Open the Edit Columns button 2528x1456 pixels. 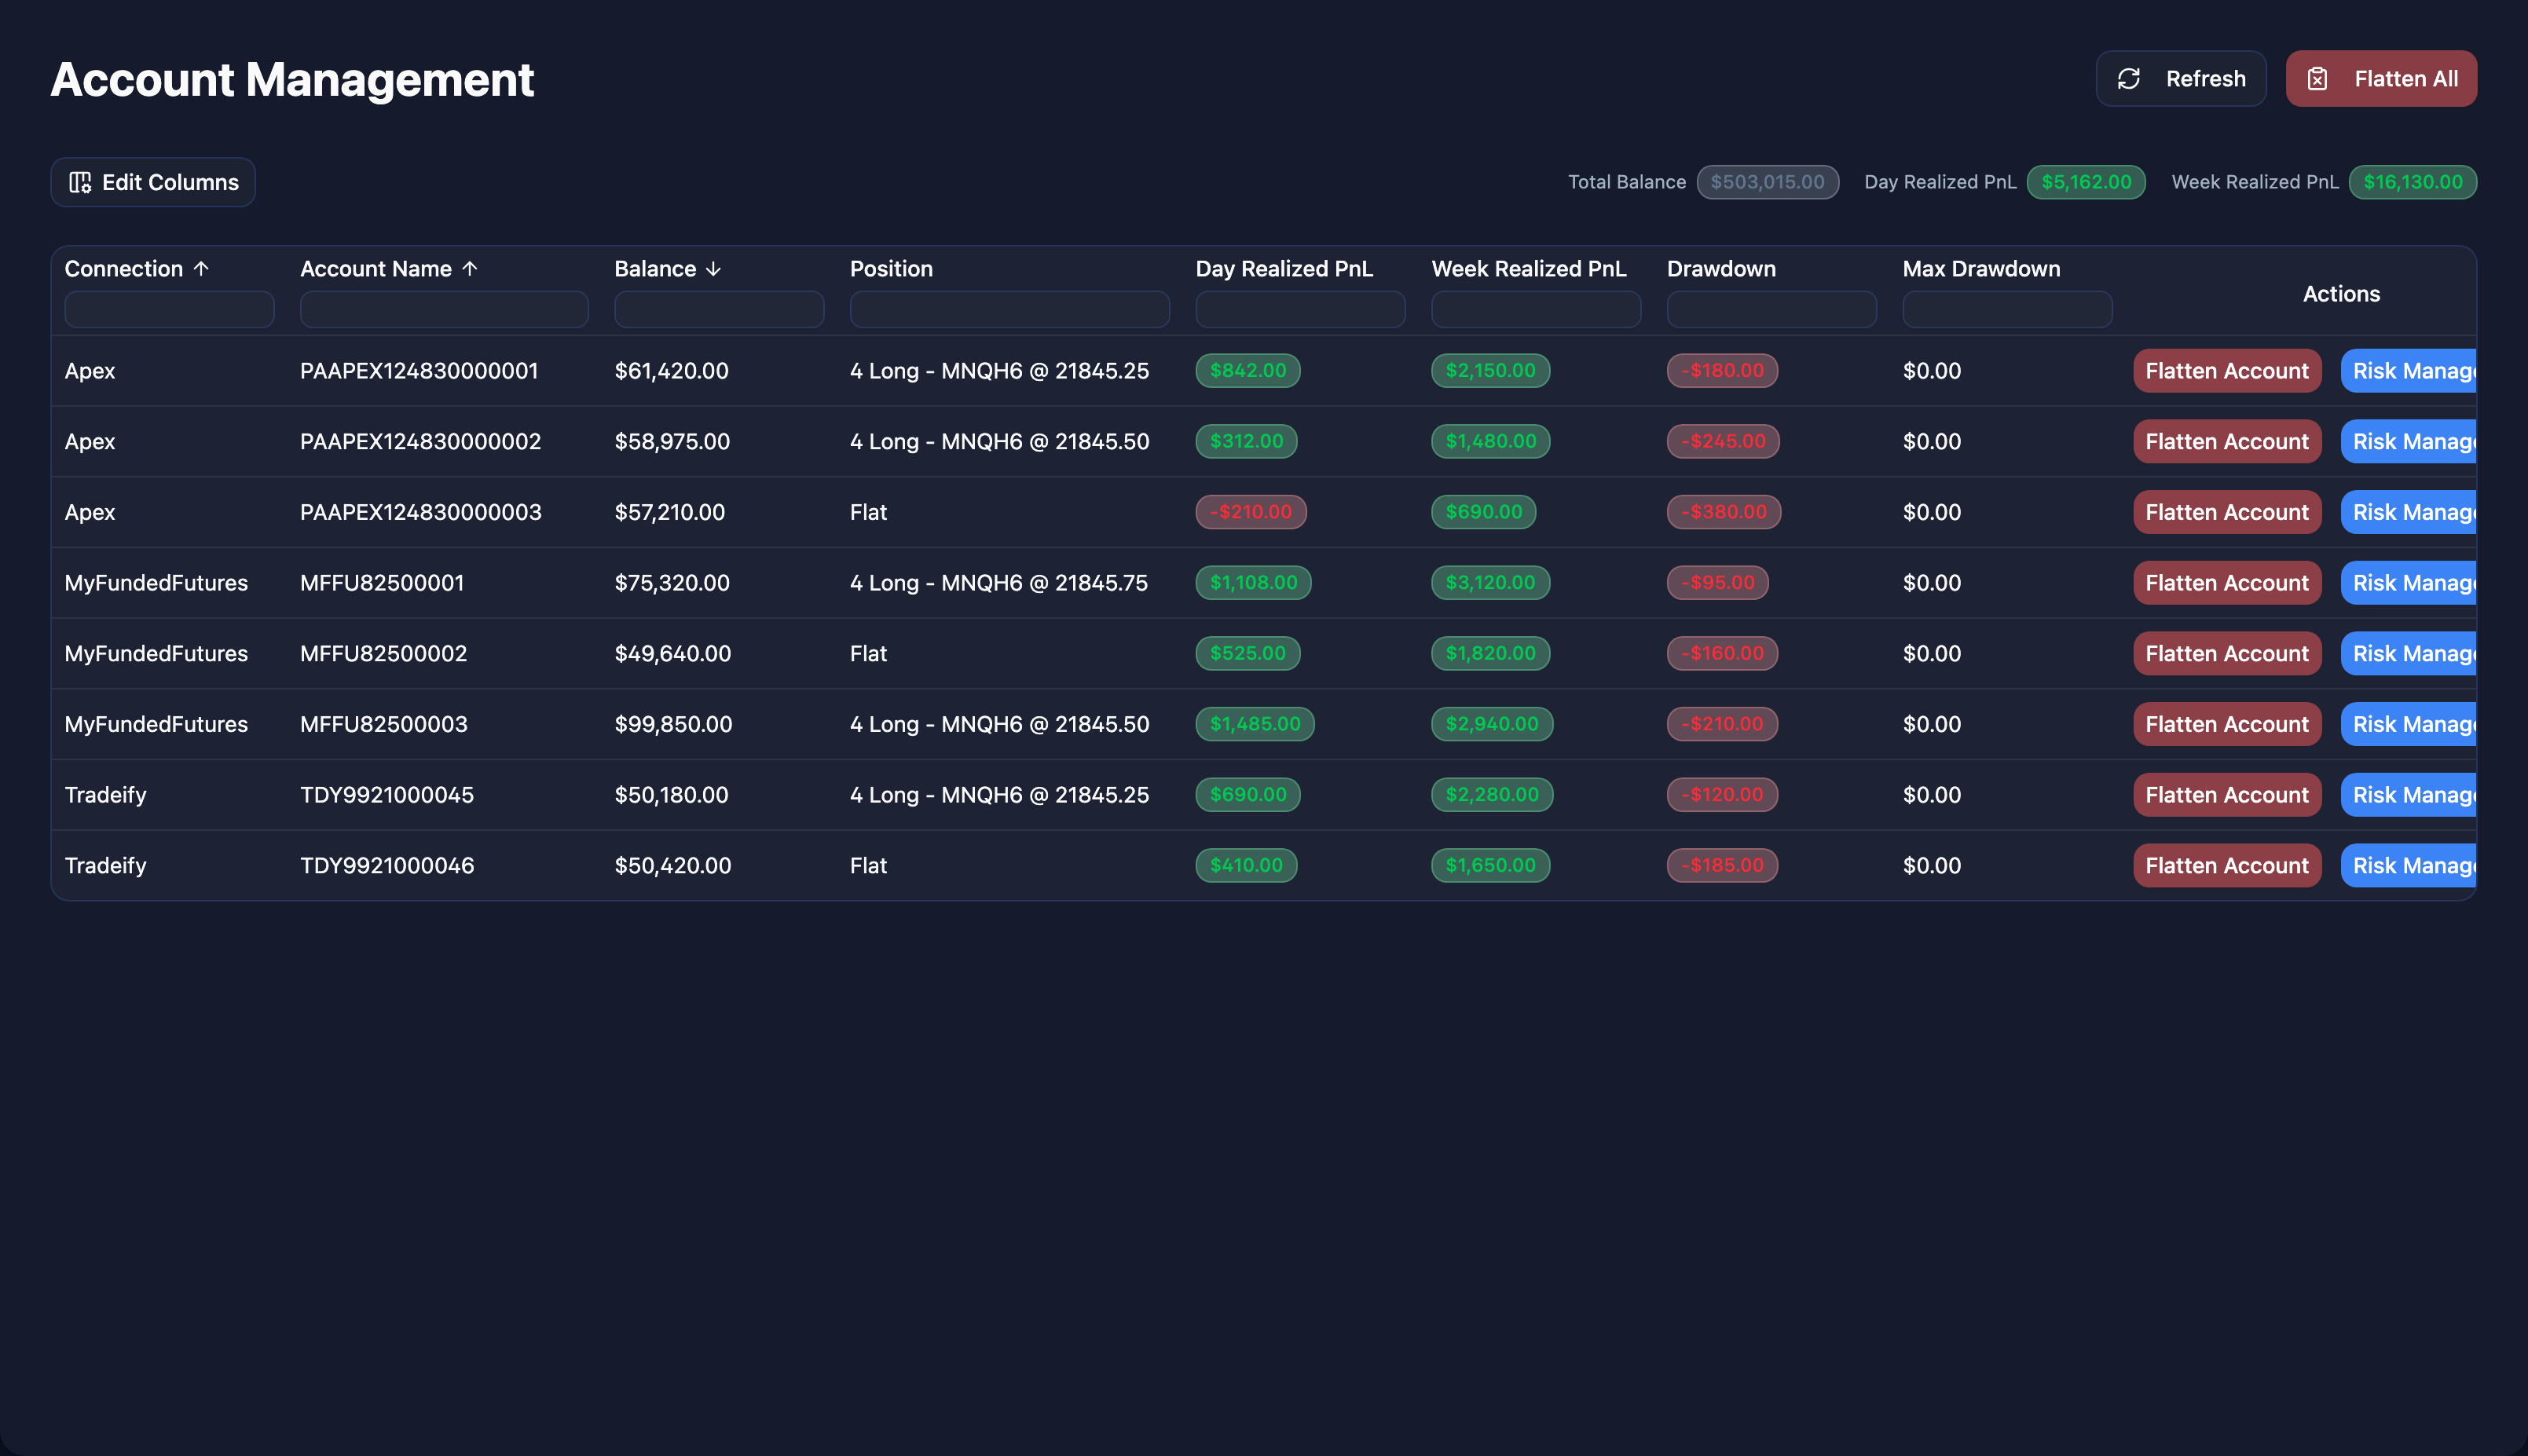(153, 182)
